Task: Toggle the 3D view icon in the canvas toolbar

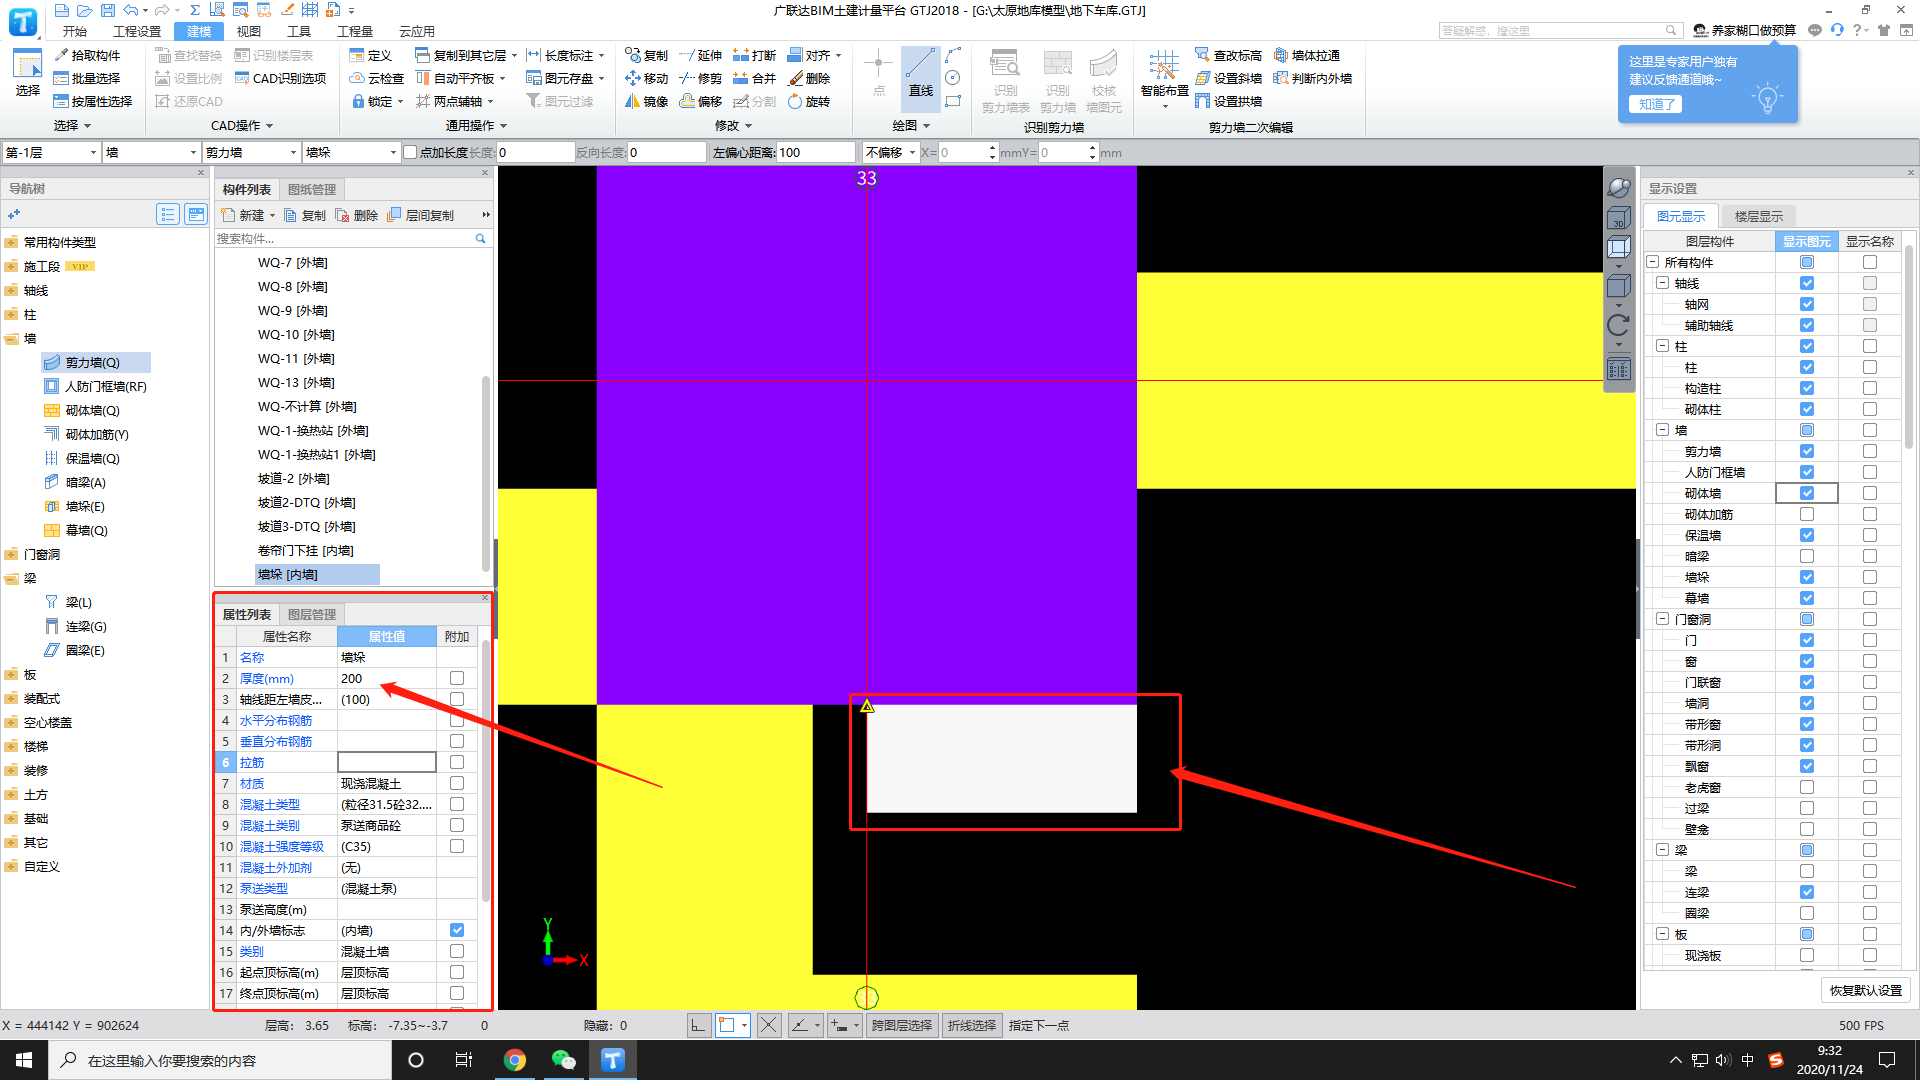Action: tap(1619, 217)
